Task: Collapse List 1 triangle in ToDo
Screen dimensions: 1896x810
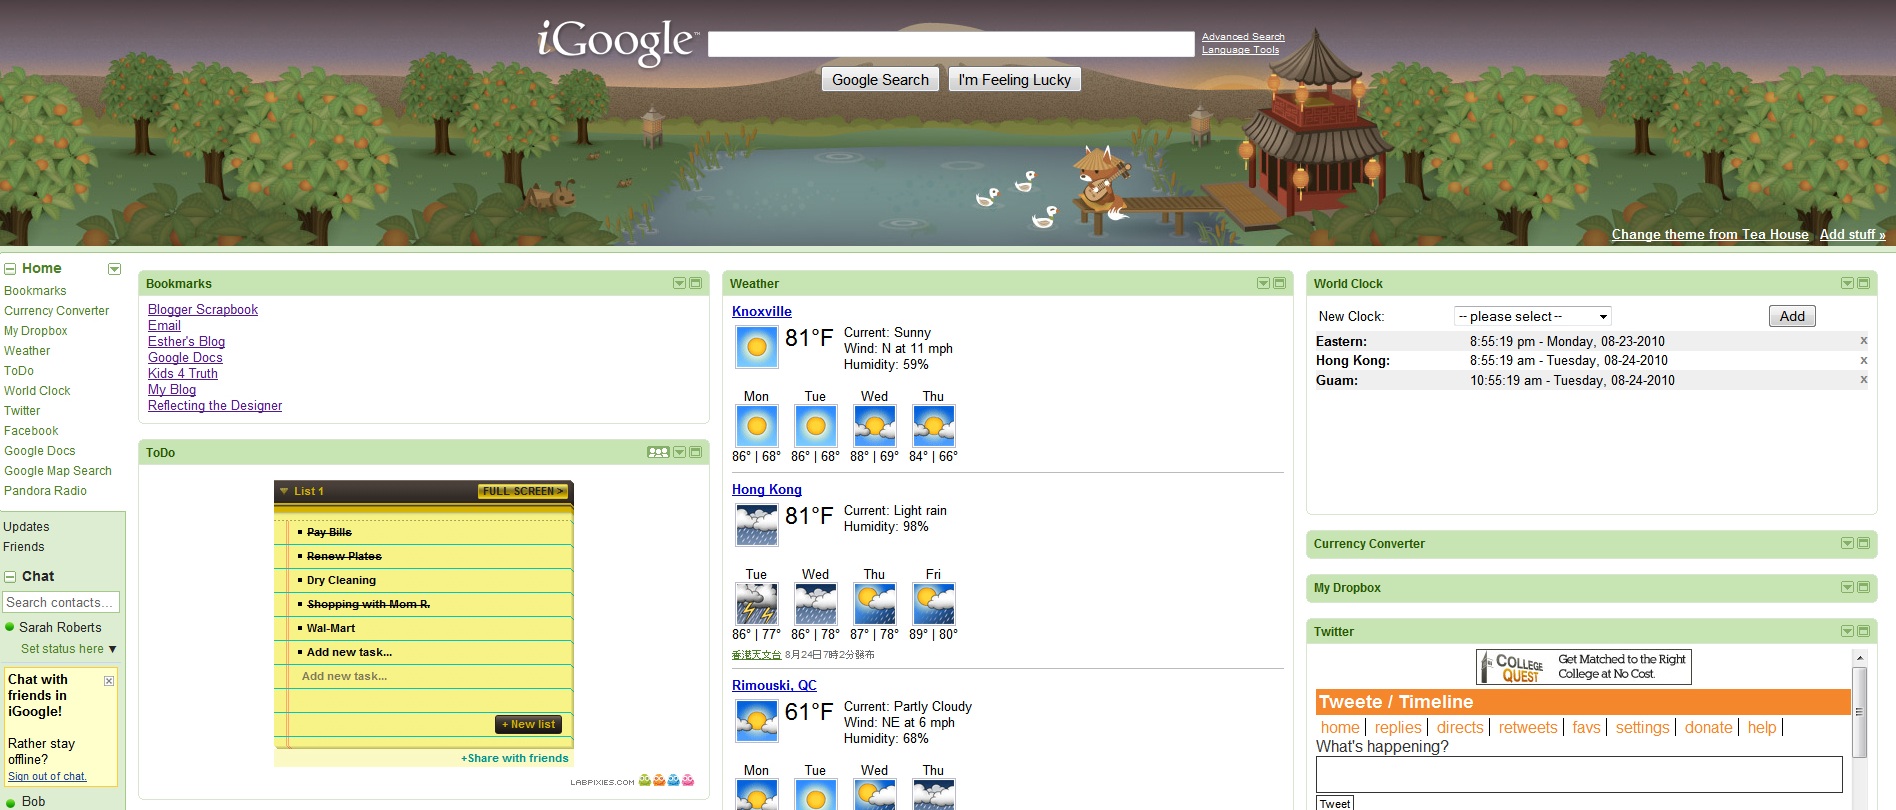Action: click(x=284, y=491)
